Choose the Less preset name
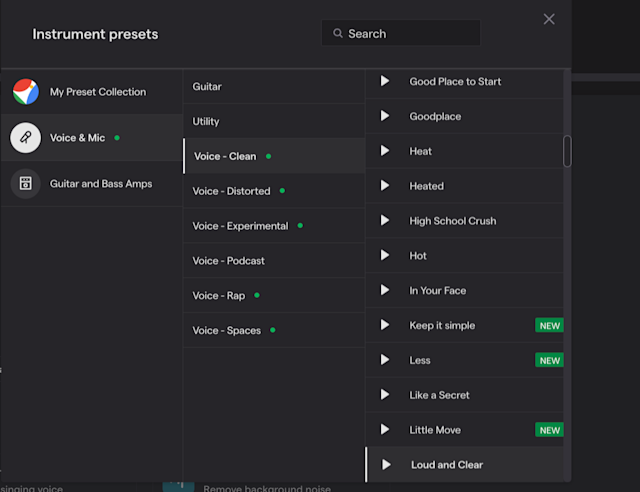Screen dimensions: 640x492 click(420, 360)
